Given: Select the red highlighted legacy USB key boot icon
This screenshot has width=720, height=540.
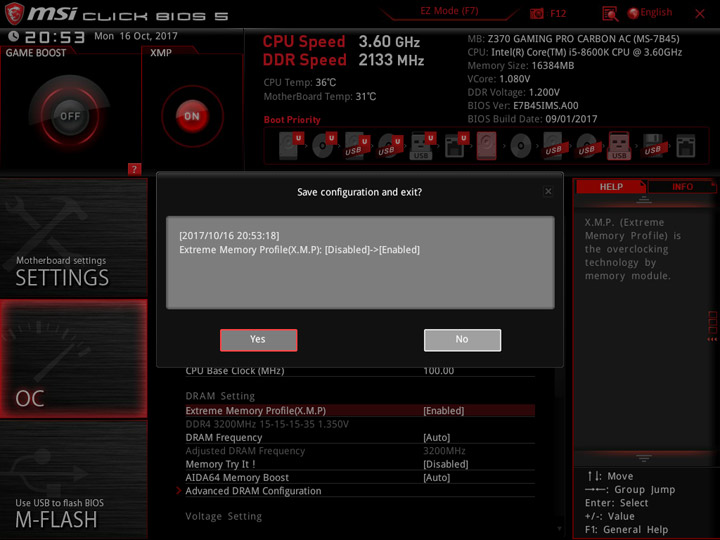Looking at the screenshot, I should [x=619, y=146].
